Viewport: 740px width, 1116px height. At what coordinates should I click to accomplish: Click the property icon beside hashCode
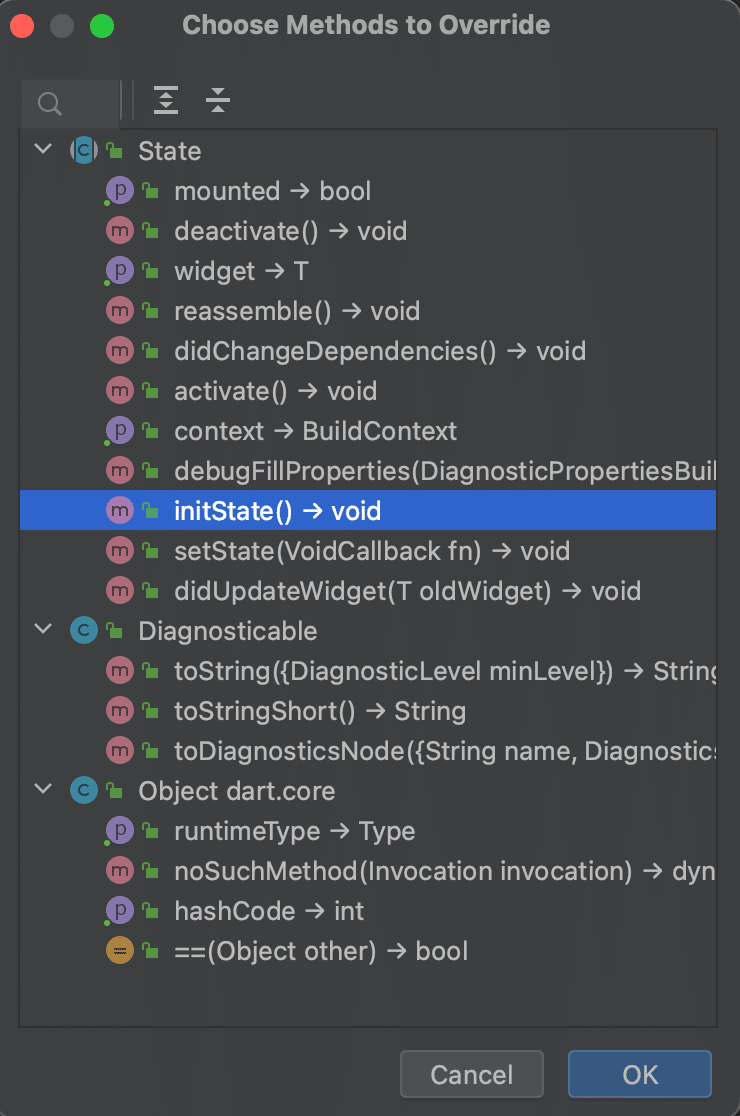tap(120, 911)
